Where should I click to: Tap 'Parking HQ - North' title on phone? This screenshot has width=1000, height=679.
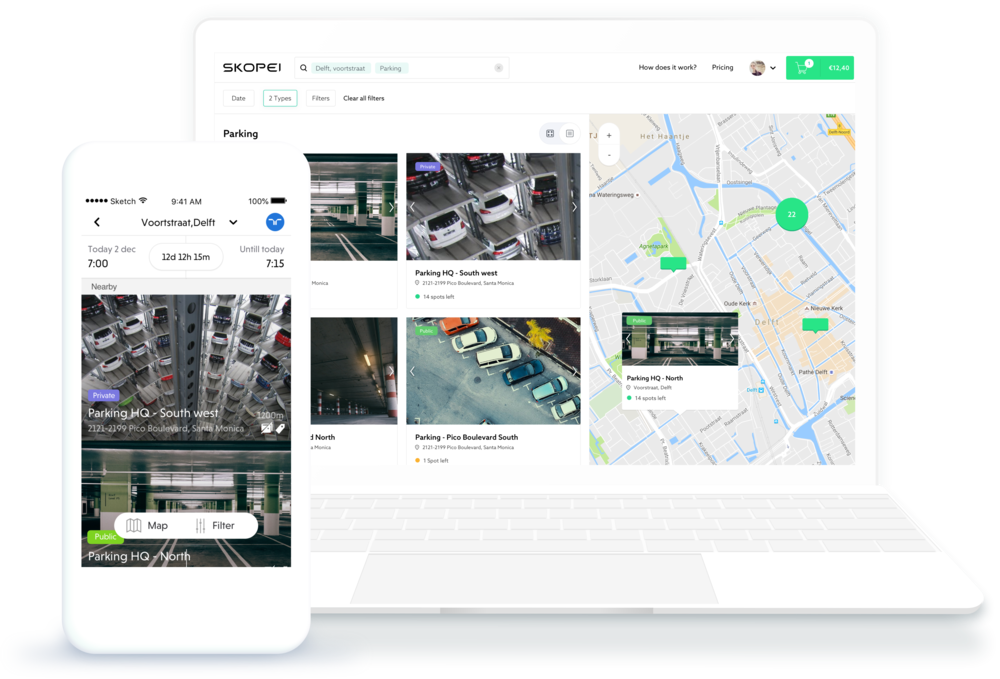139,556
